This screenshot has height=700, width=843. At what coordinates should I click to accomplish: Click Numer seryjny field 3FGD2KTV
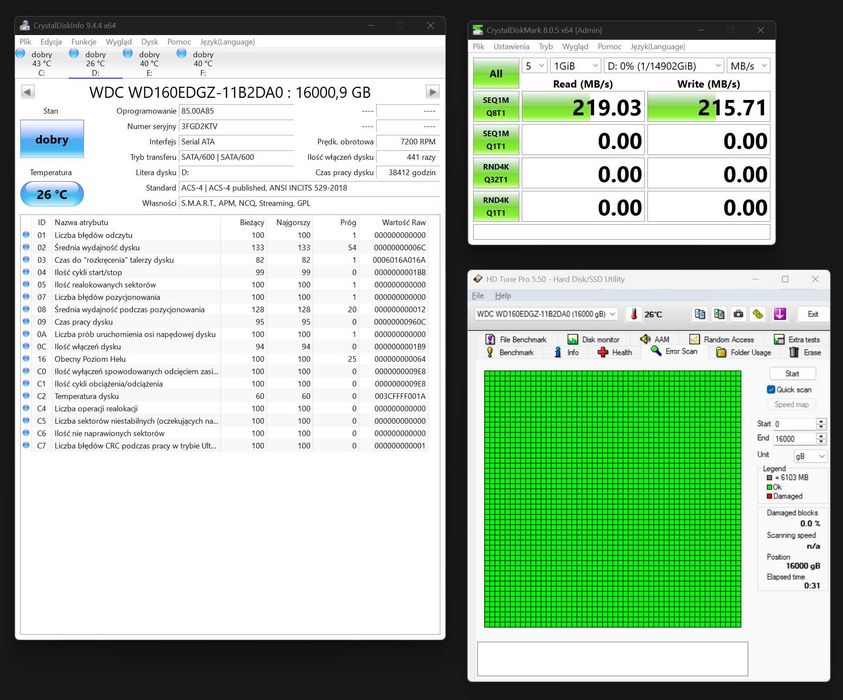236,126
